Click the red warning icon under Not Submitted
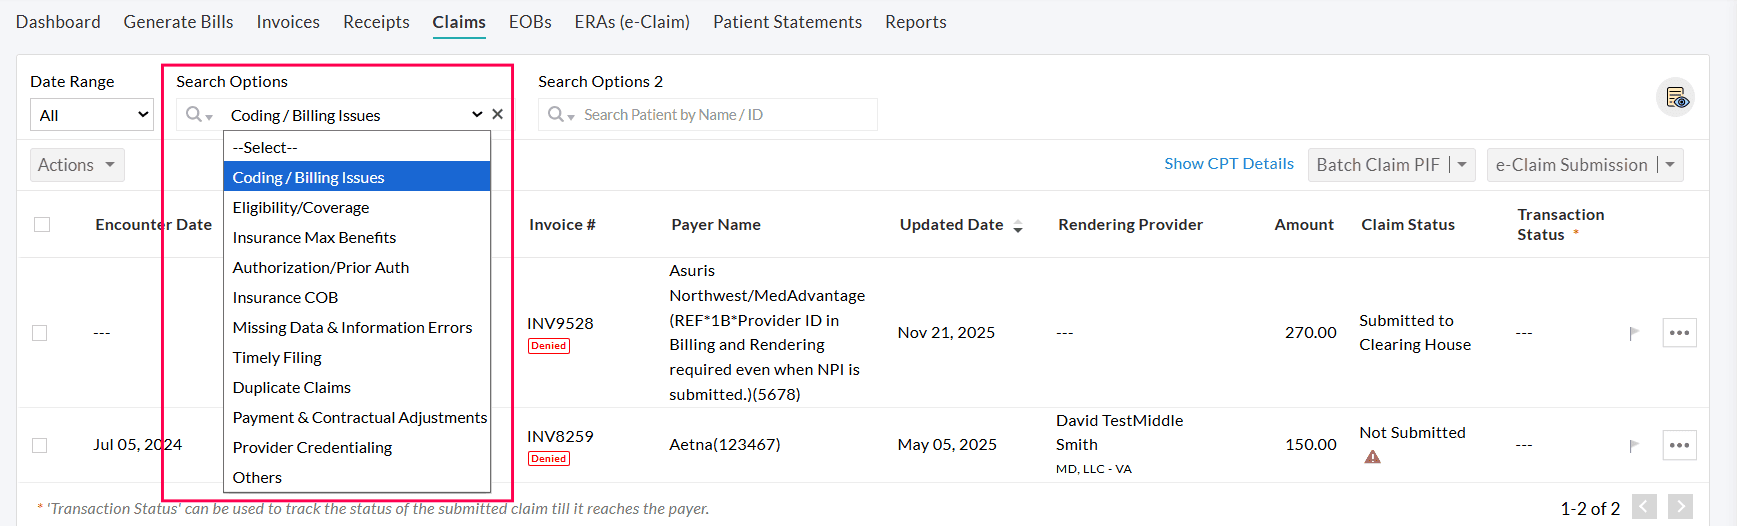 click(x=1372, y=457)
